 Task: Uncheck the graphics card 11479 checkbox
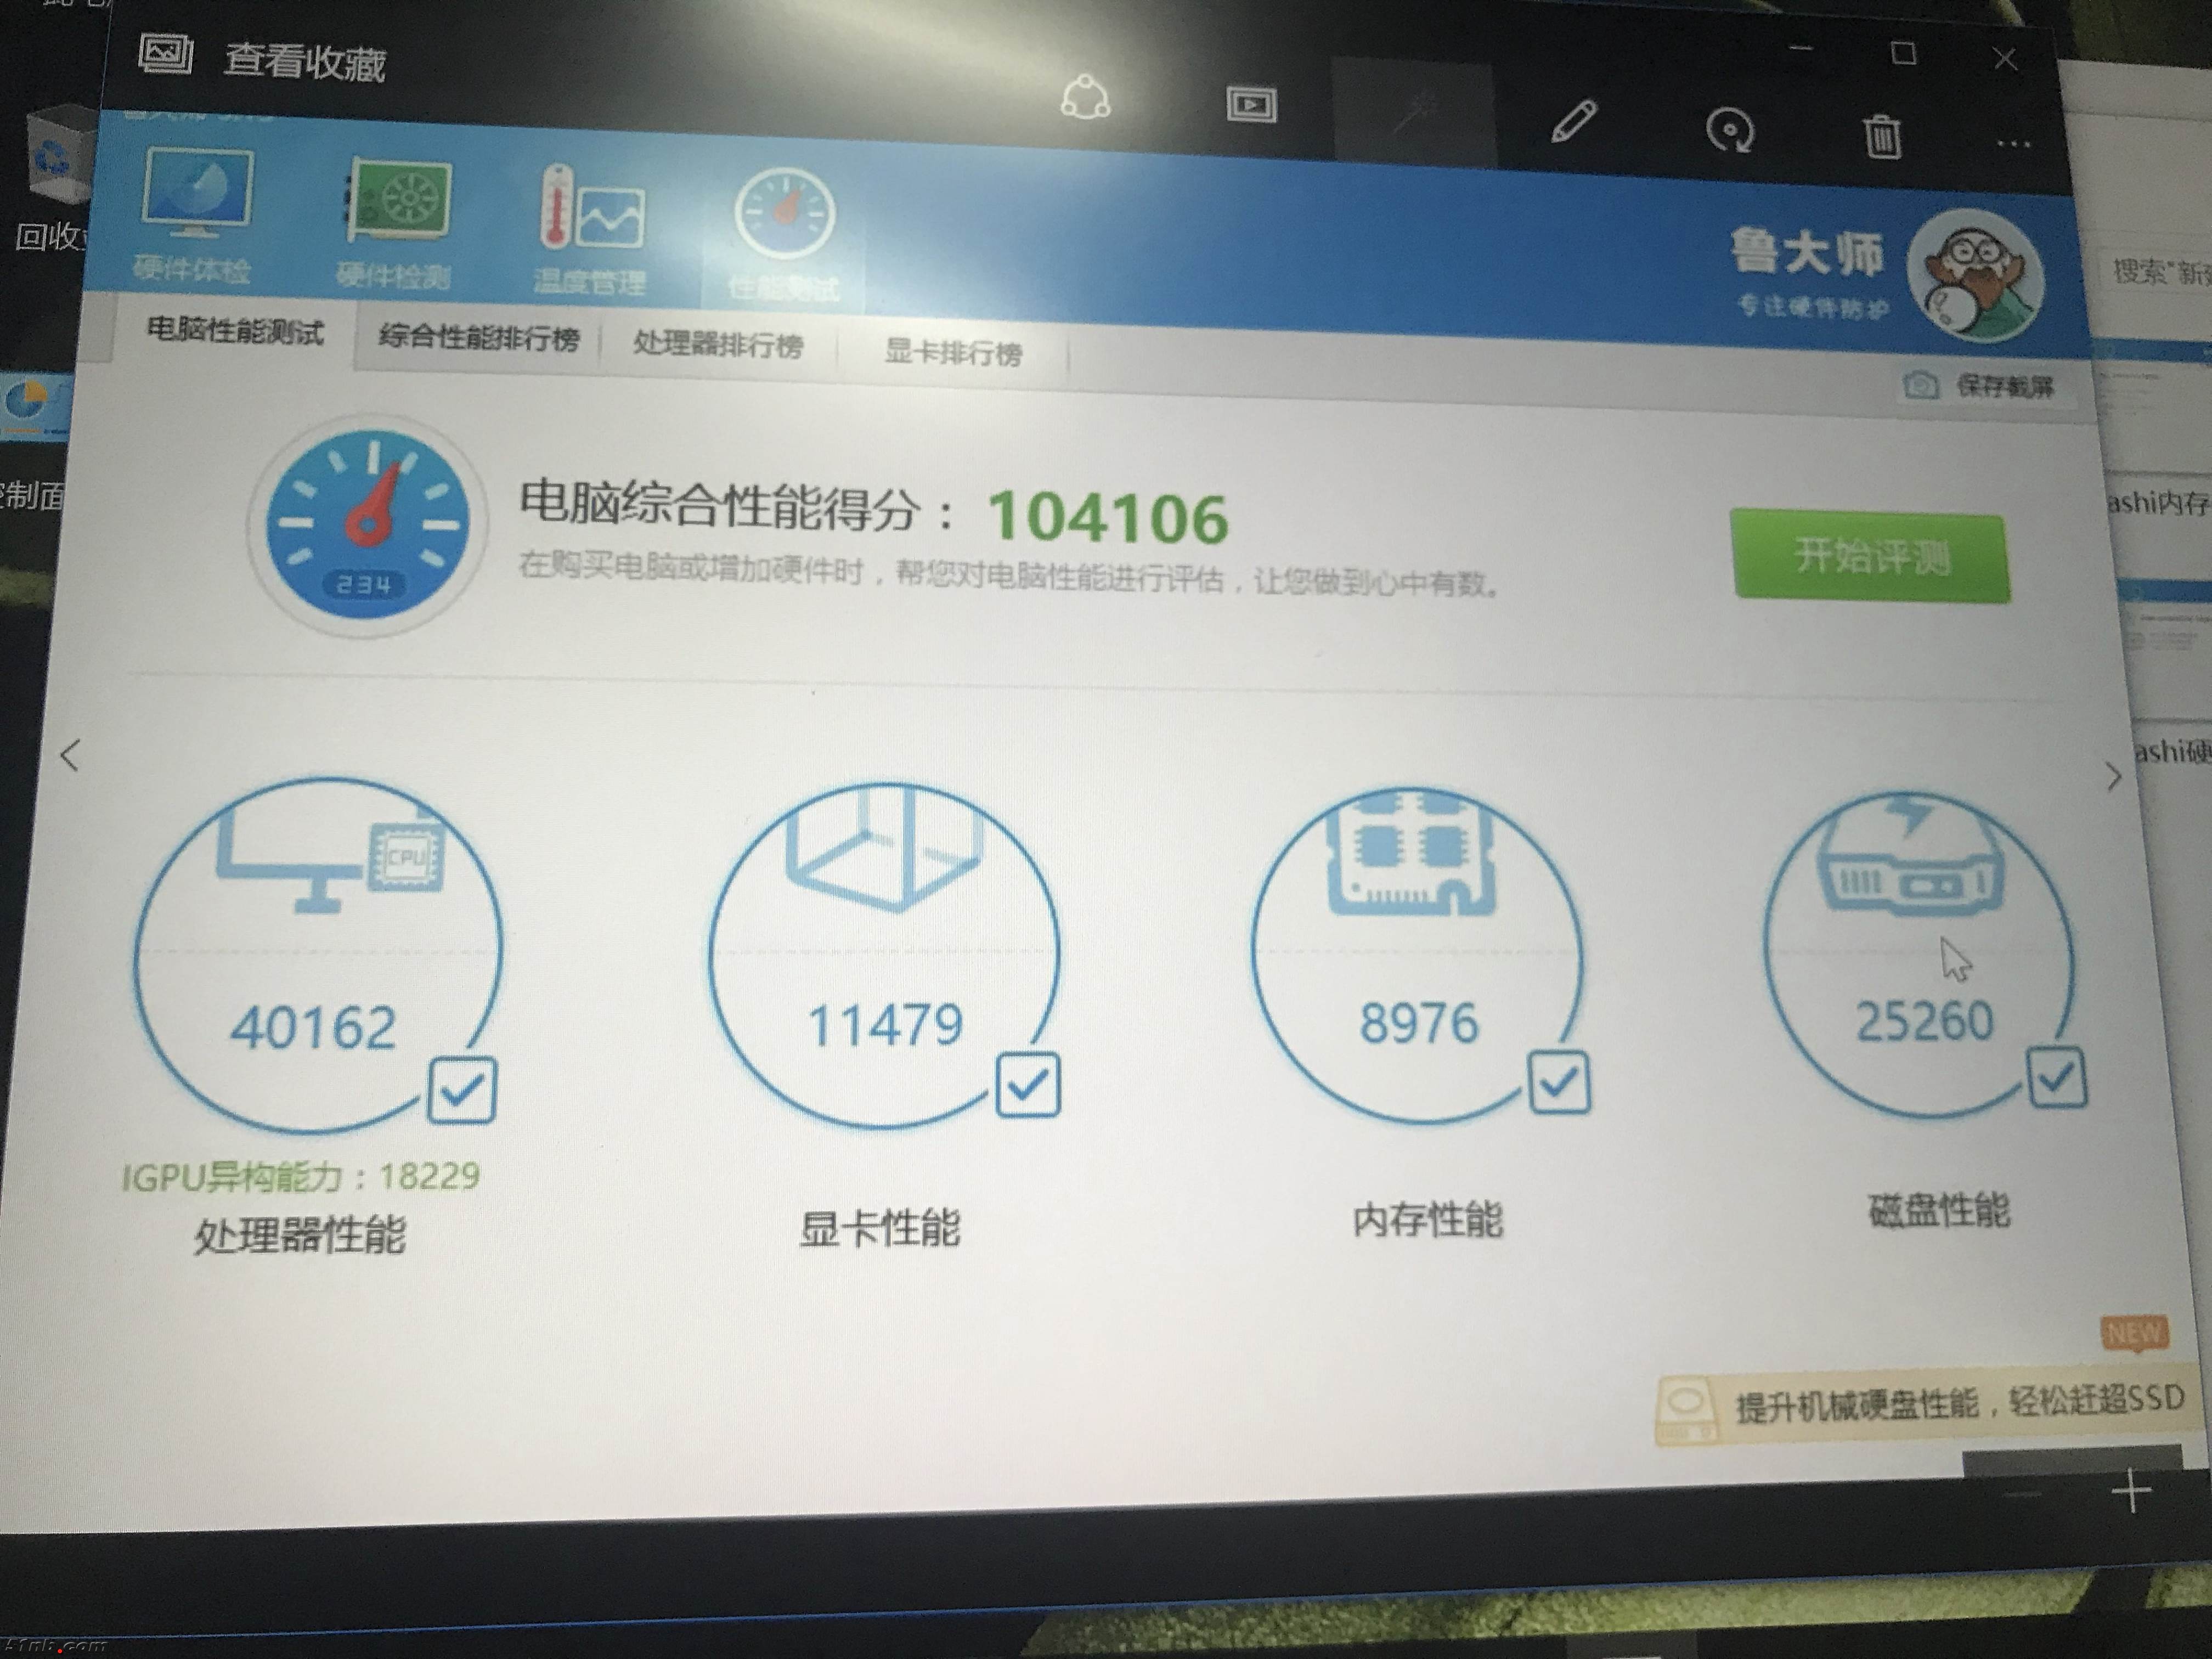coord(1028,1085)
